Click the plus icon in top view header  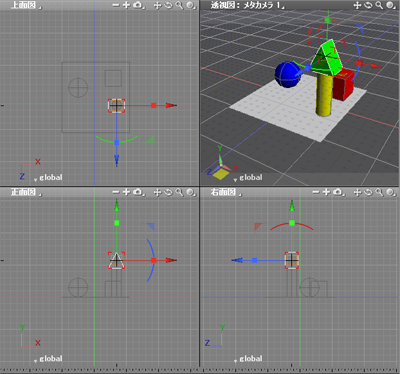[126, 5]
